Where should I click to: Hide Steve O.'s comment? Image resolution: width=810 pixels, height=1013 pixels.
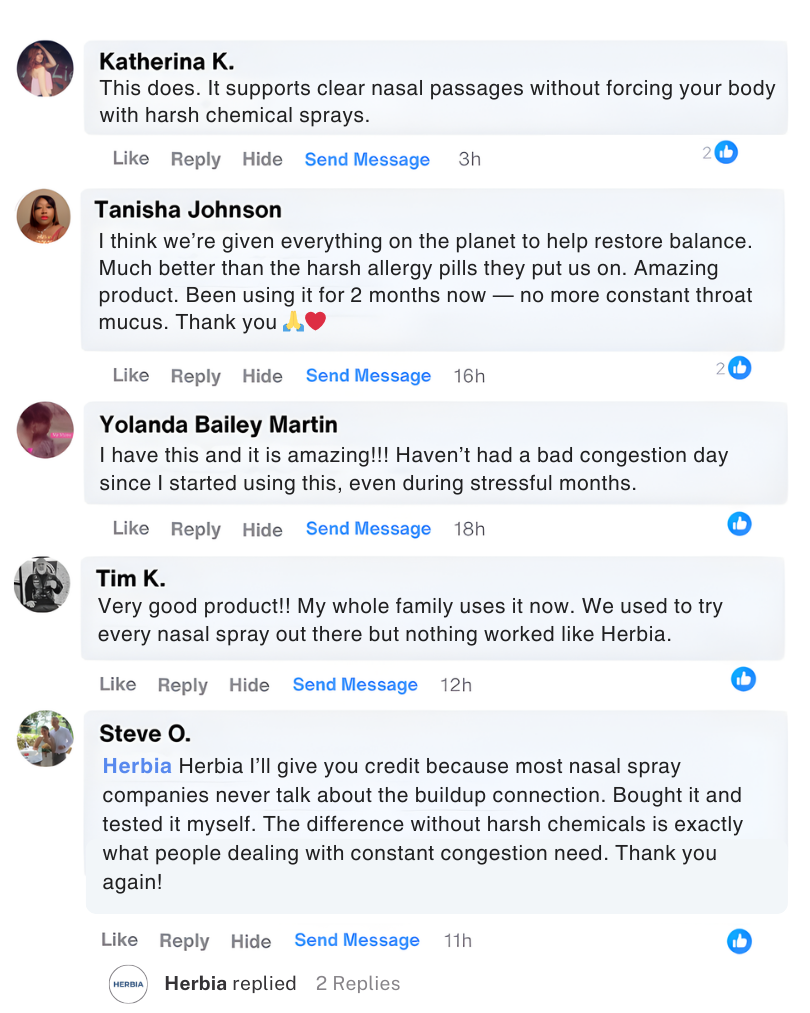pyautogui.click(x=250, y=941)
